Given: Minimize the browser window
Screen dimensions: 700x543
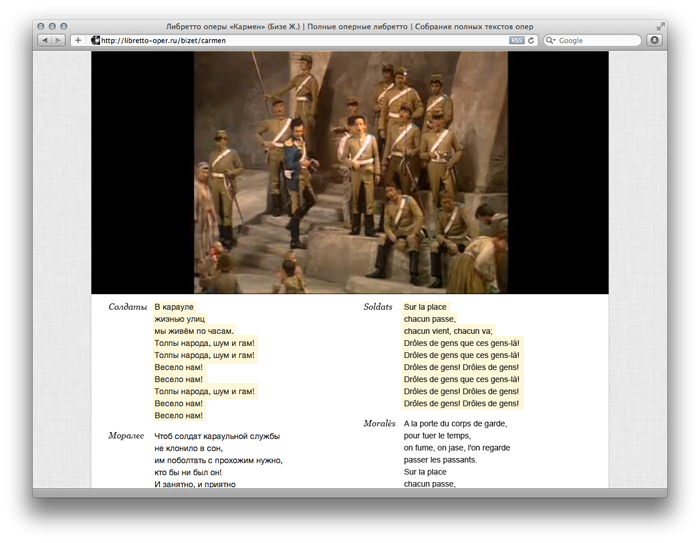Looking at the screenshot, I should coord(52,26).
